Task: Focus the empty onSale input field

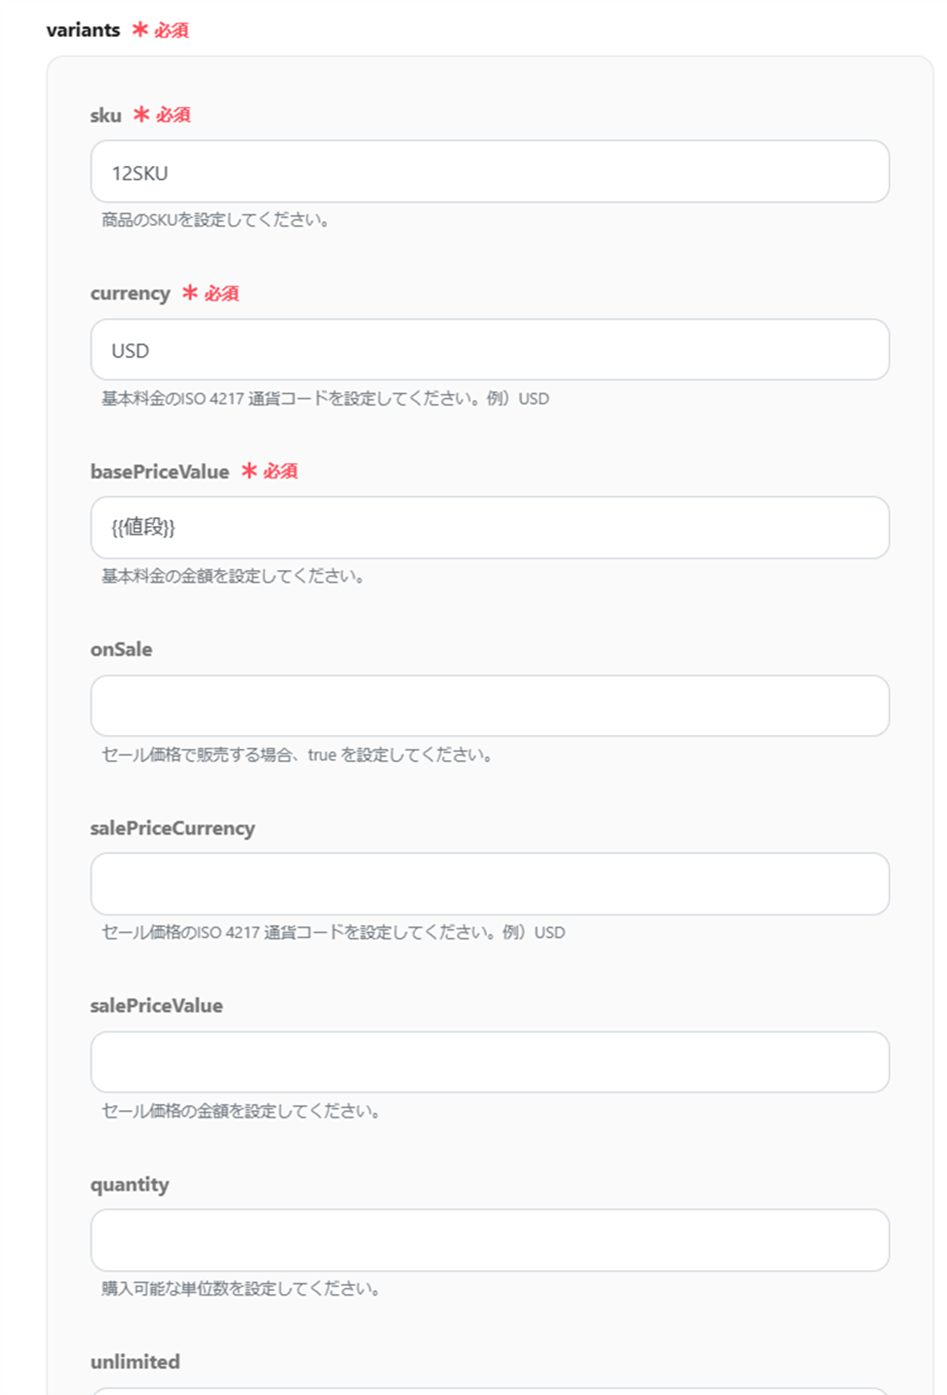Action: pos(489,706)
